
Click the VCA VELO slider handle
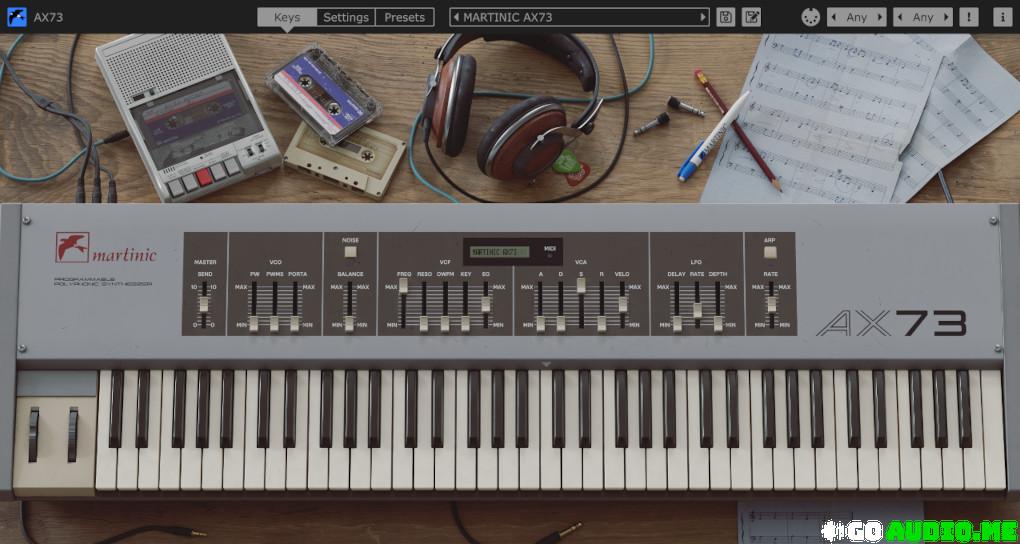[x=623, y=304]
